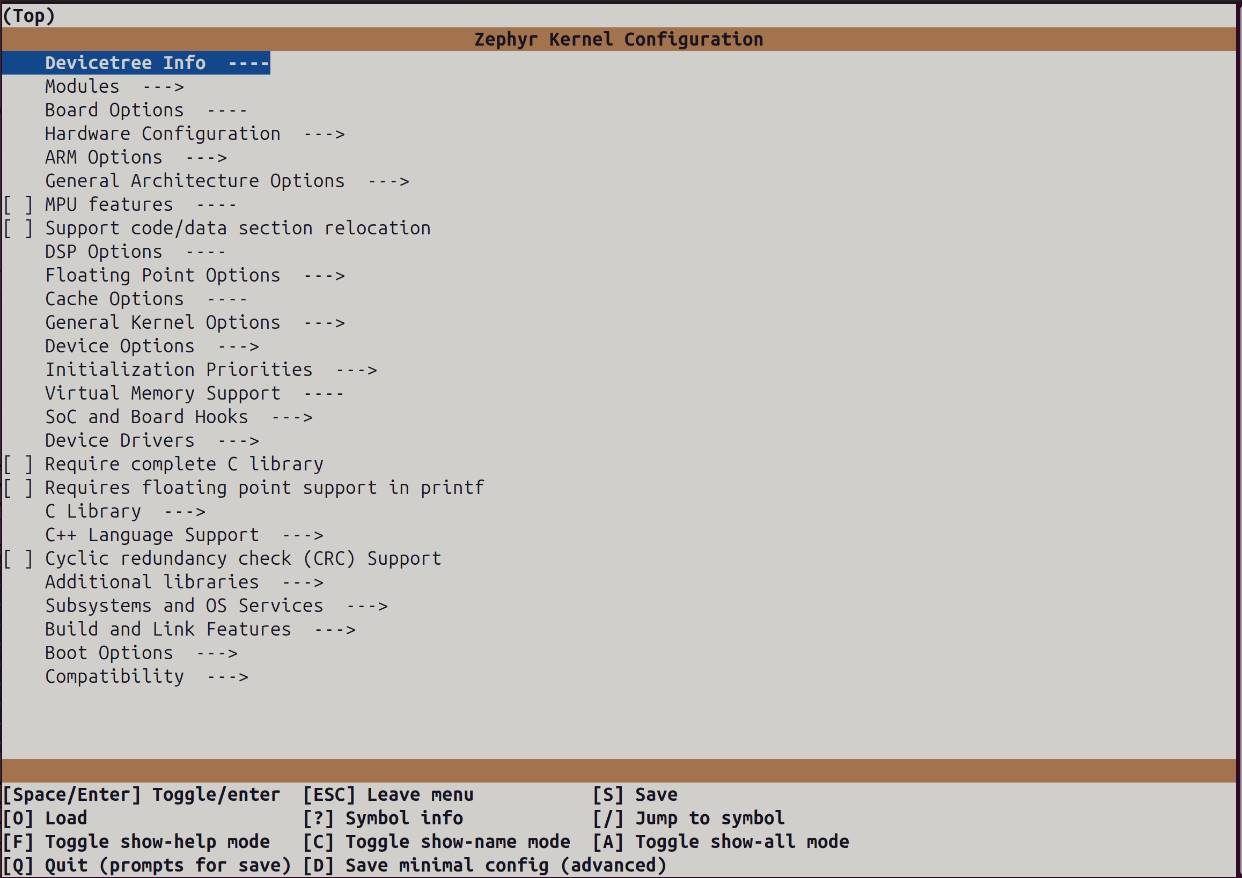
Task: Toggle Cyclic redundancy check (CRC) Support checkbox
Action: point(18,559)
